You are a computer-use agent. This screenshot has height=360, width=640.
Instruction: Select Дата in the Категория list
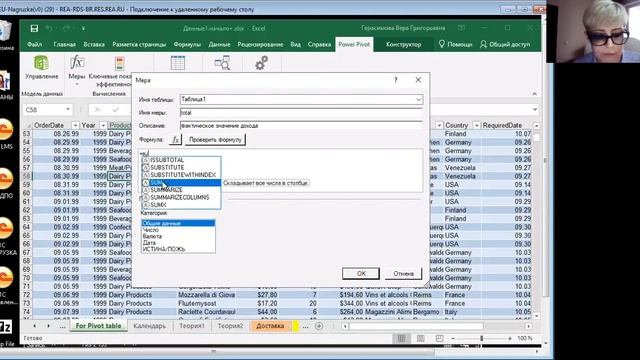[178, 243]
